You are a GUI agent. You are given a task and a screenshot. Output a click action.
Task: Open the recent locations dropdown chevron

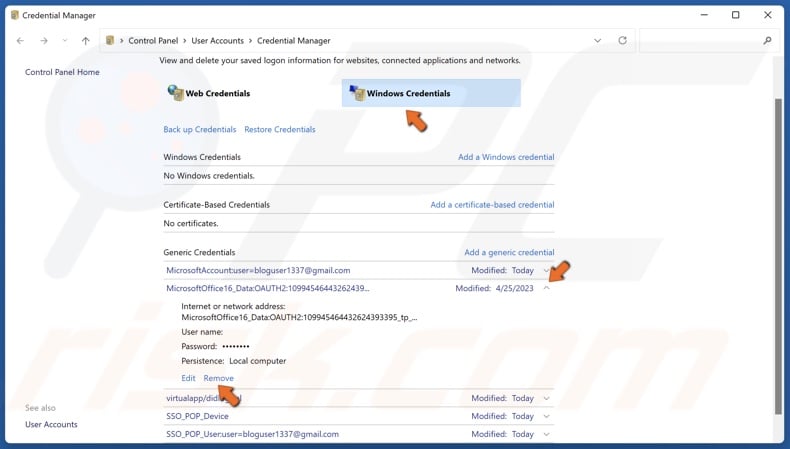[65, 41]
